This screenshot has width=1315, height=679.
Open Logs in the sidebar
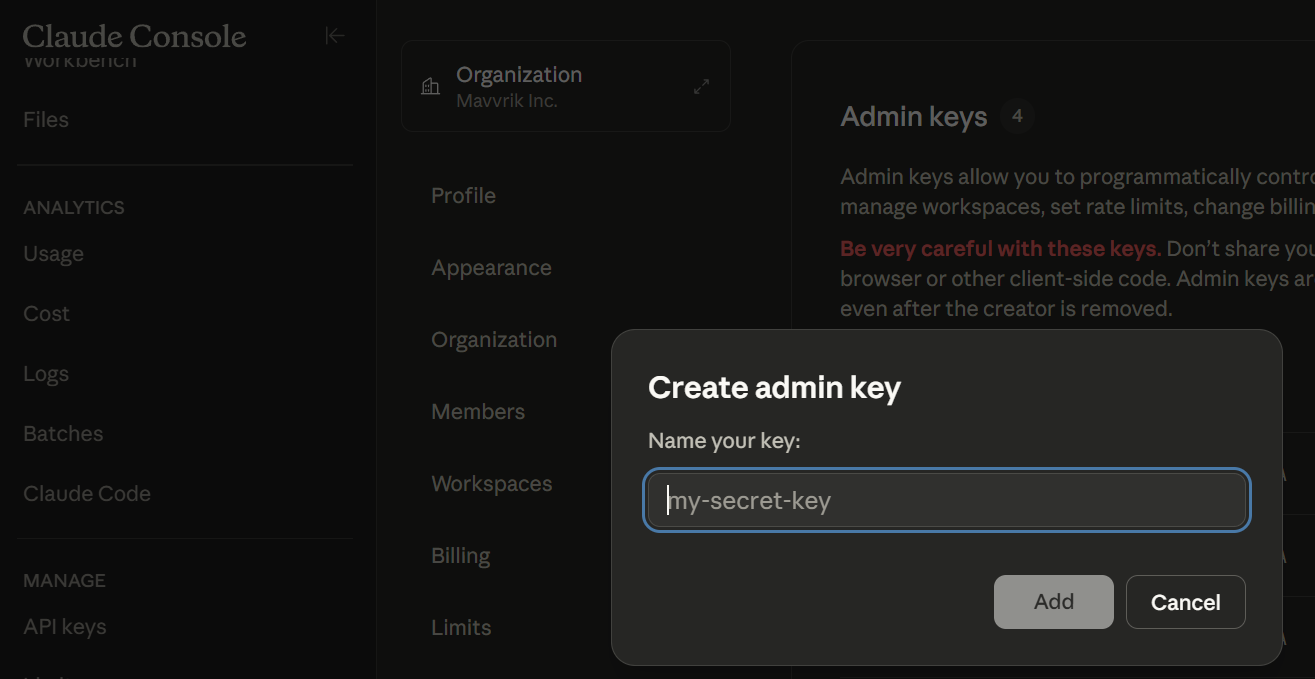click(46, 374)
